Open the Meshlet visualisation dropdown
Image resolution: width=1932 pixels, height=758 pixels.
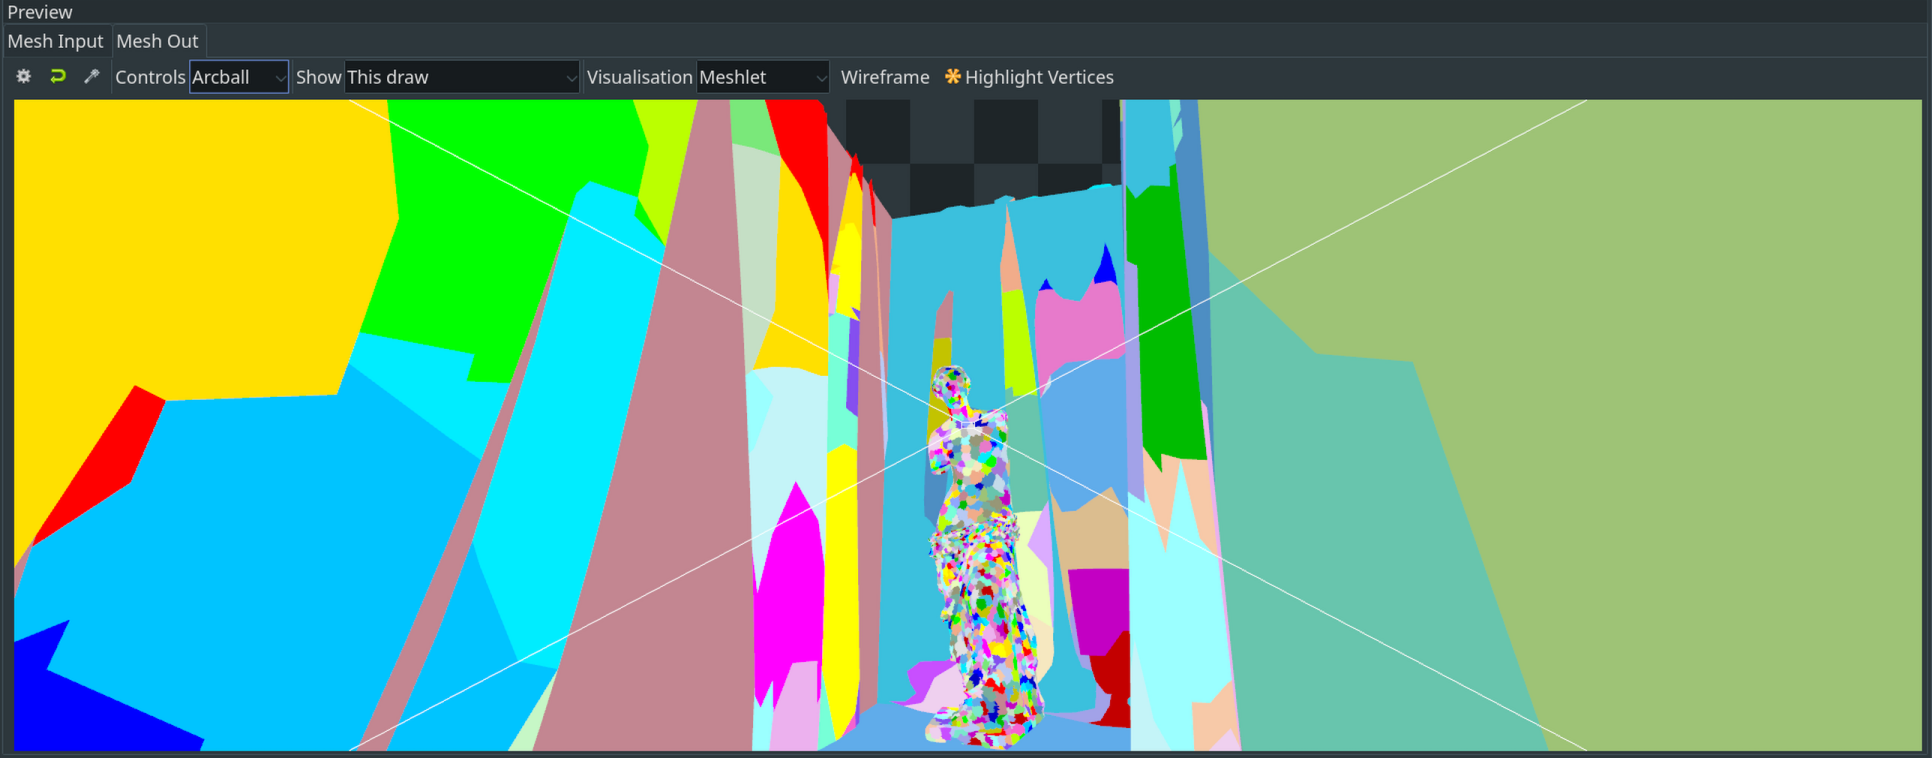pos(762,77)
